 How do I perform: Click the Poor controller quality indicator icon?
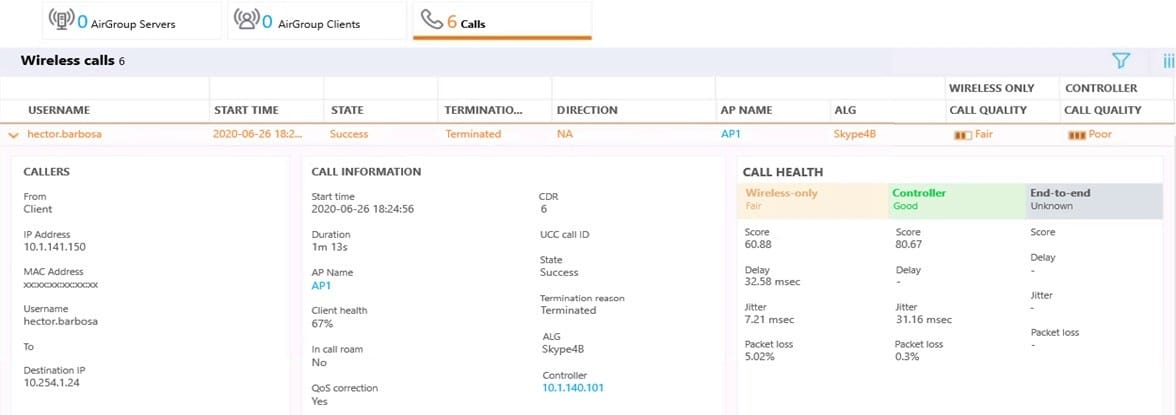[1077, 134]
